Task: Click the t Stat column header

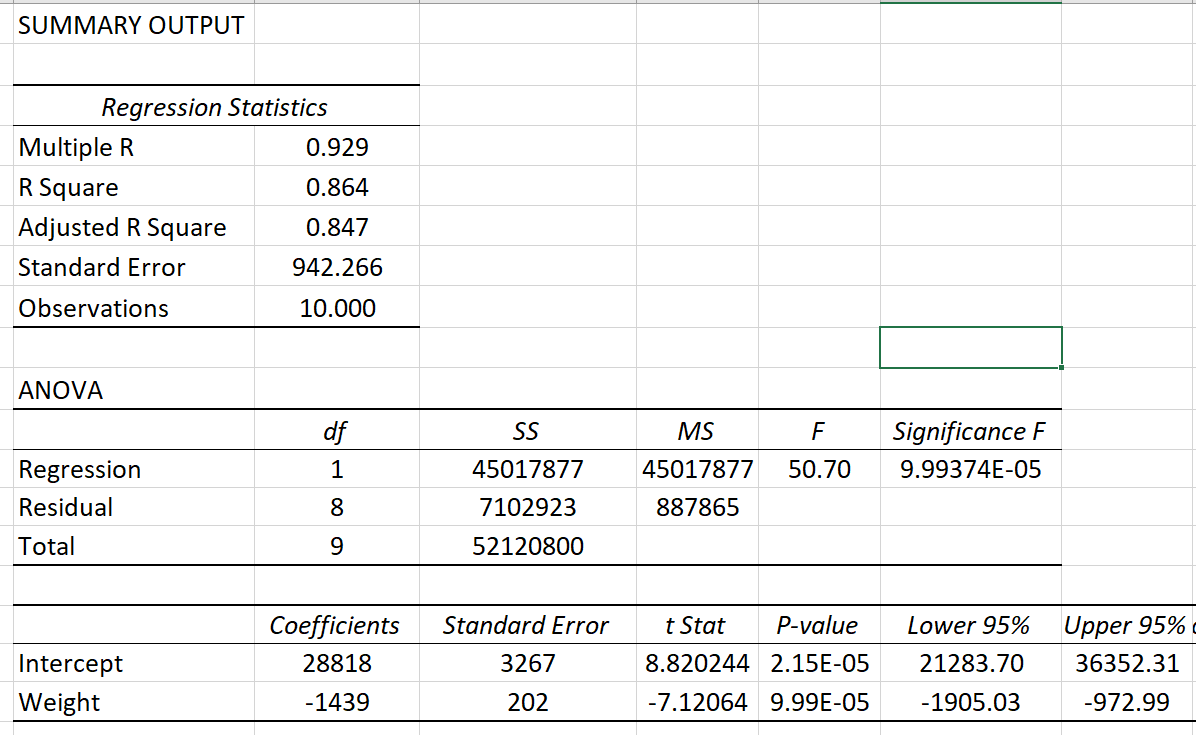Action: (697, 625)
